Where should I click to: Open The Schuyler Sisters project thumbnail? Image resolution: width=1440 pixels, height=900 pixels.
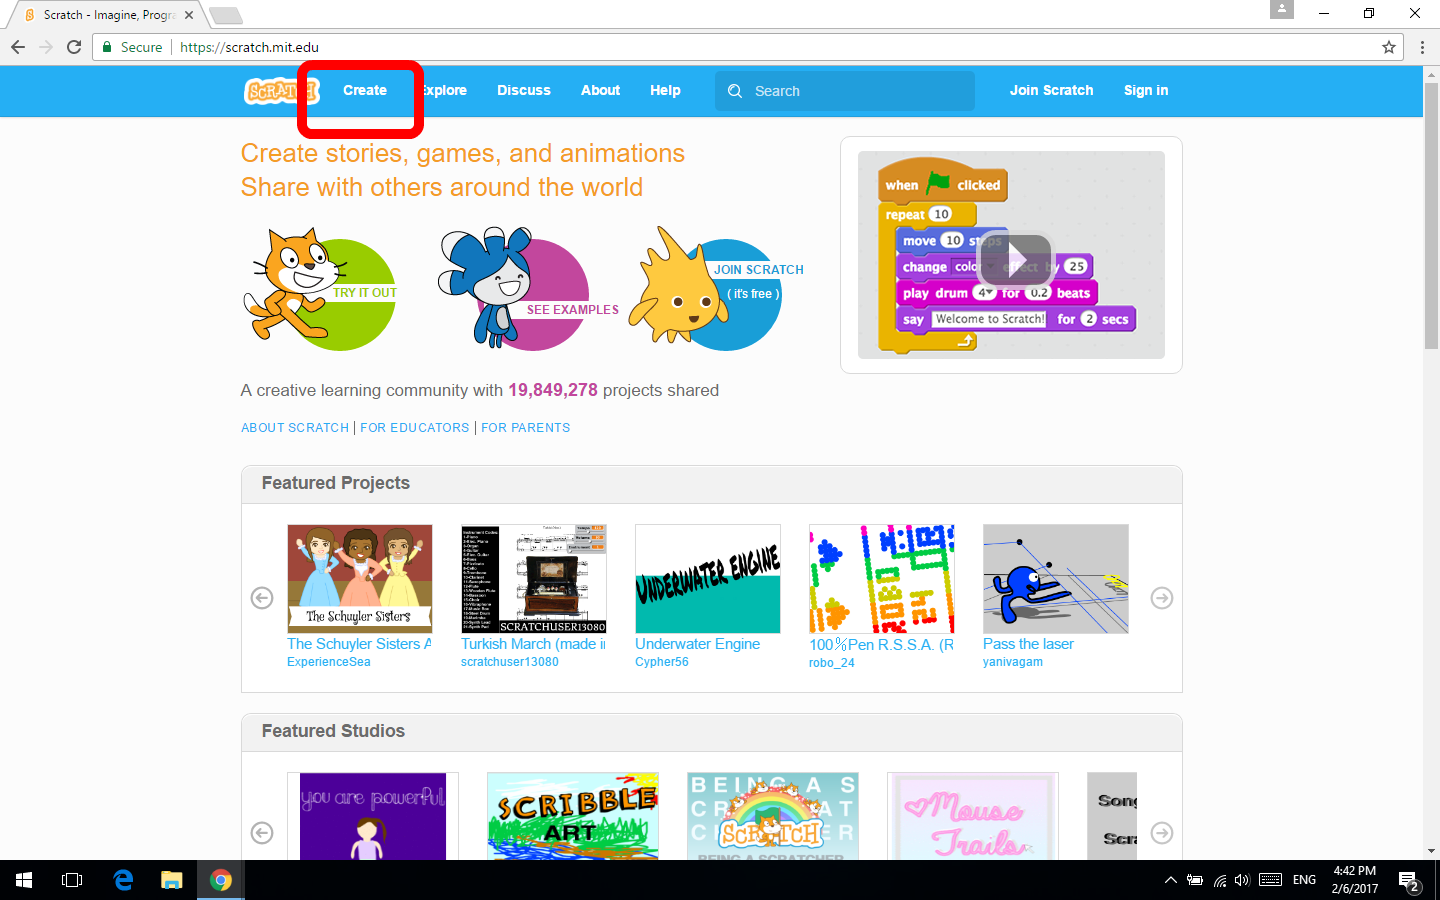(360, 579)
